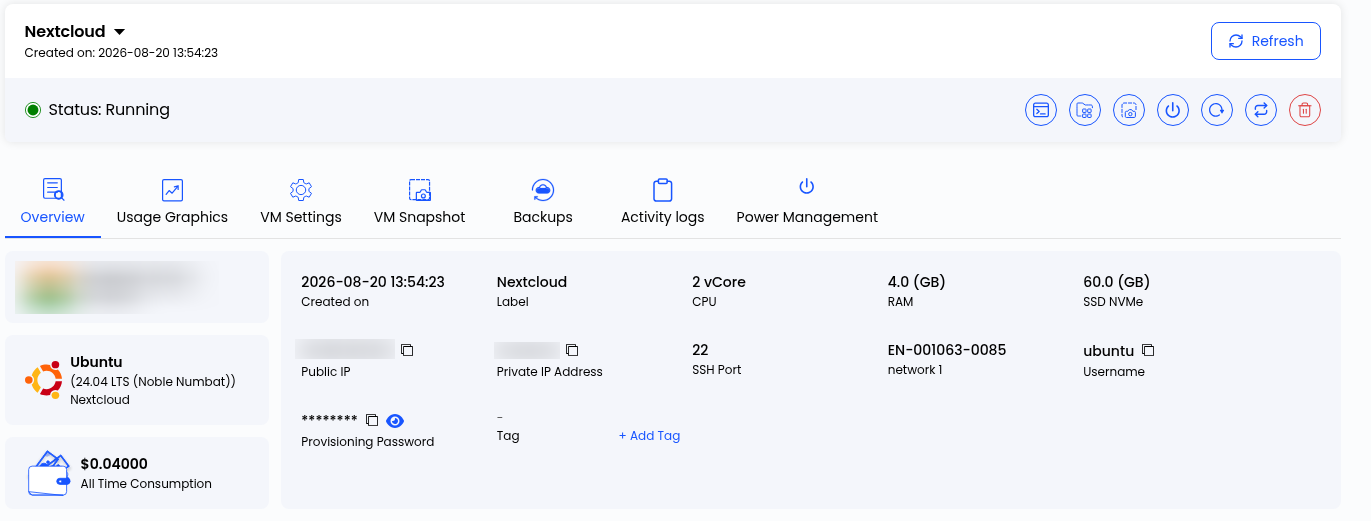
Task: Click the $0.04000 consumption value
Action: pos(114,464)
